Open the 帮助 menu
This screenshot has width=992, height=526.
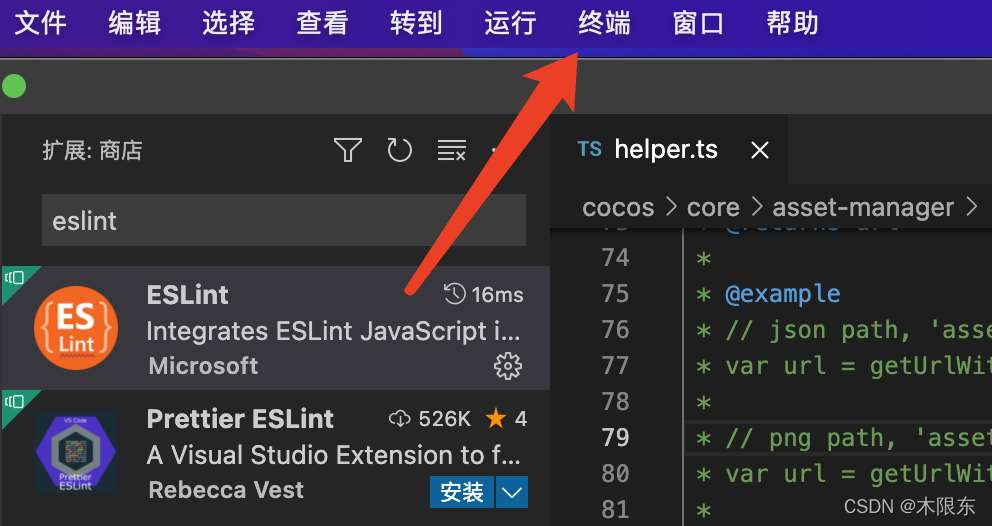[792, 23]
